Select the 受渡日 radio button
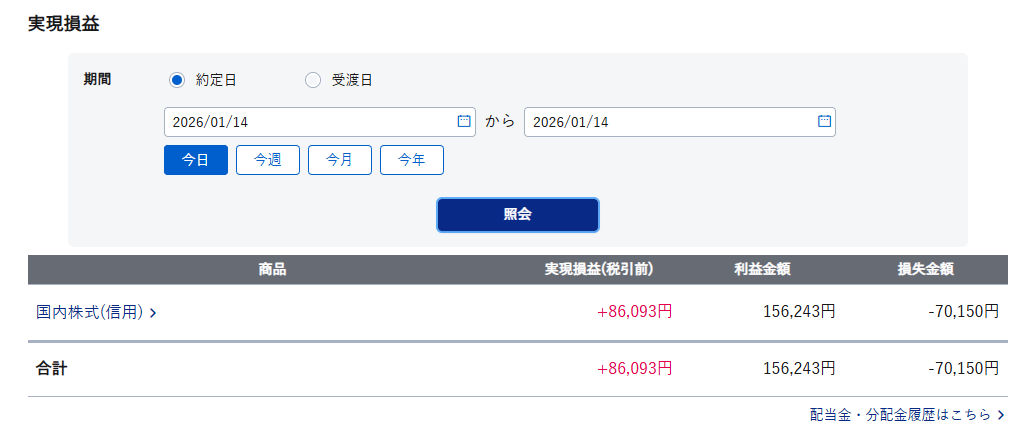Screen dimensions: 1024x432 pos(313,80)
